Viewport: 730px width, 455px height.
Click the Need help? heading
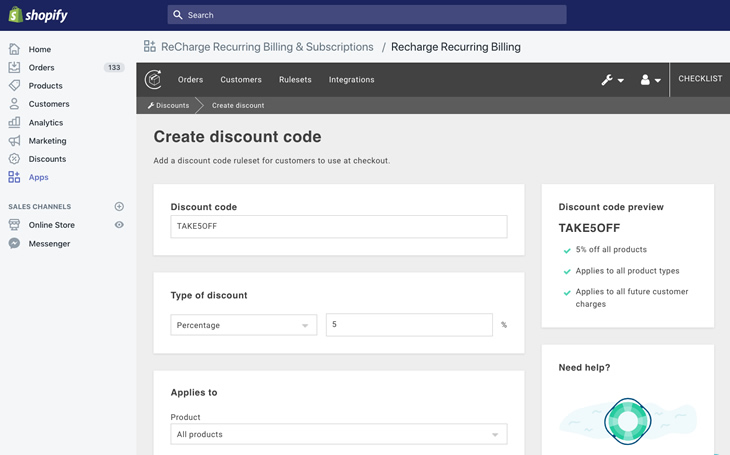pos(584,367)
